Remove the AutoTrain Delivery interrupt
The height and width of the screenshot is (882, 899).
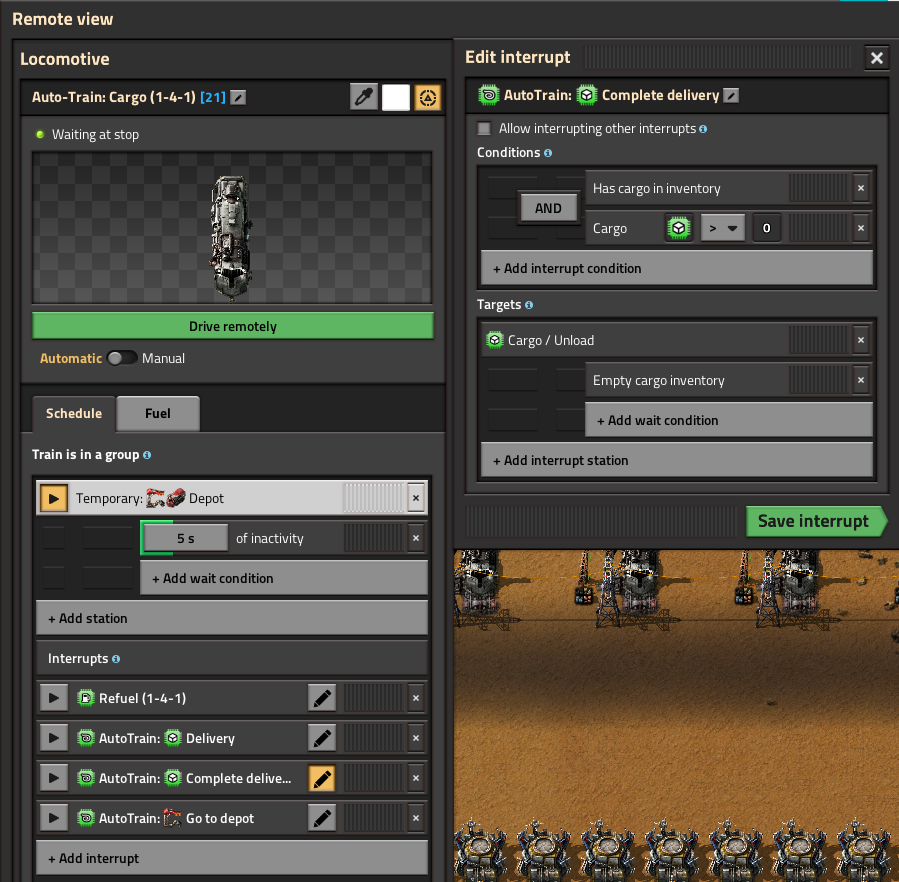pos(416,739)
